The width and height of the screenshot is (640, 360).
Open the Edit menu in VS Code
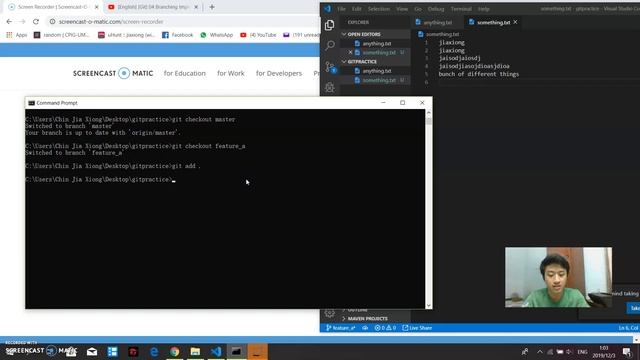click(x=356, y=9)
